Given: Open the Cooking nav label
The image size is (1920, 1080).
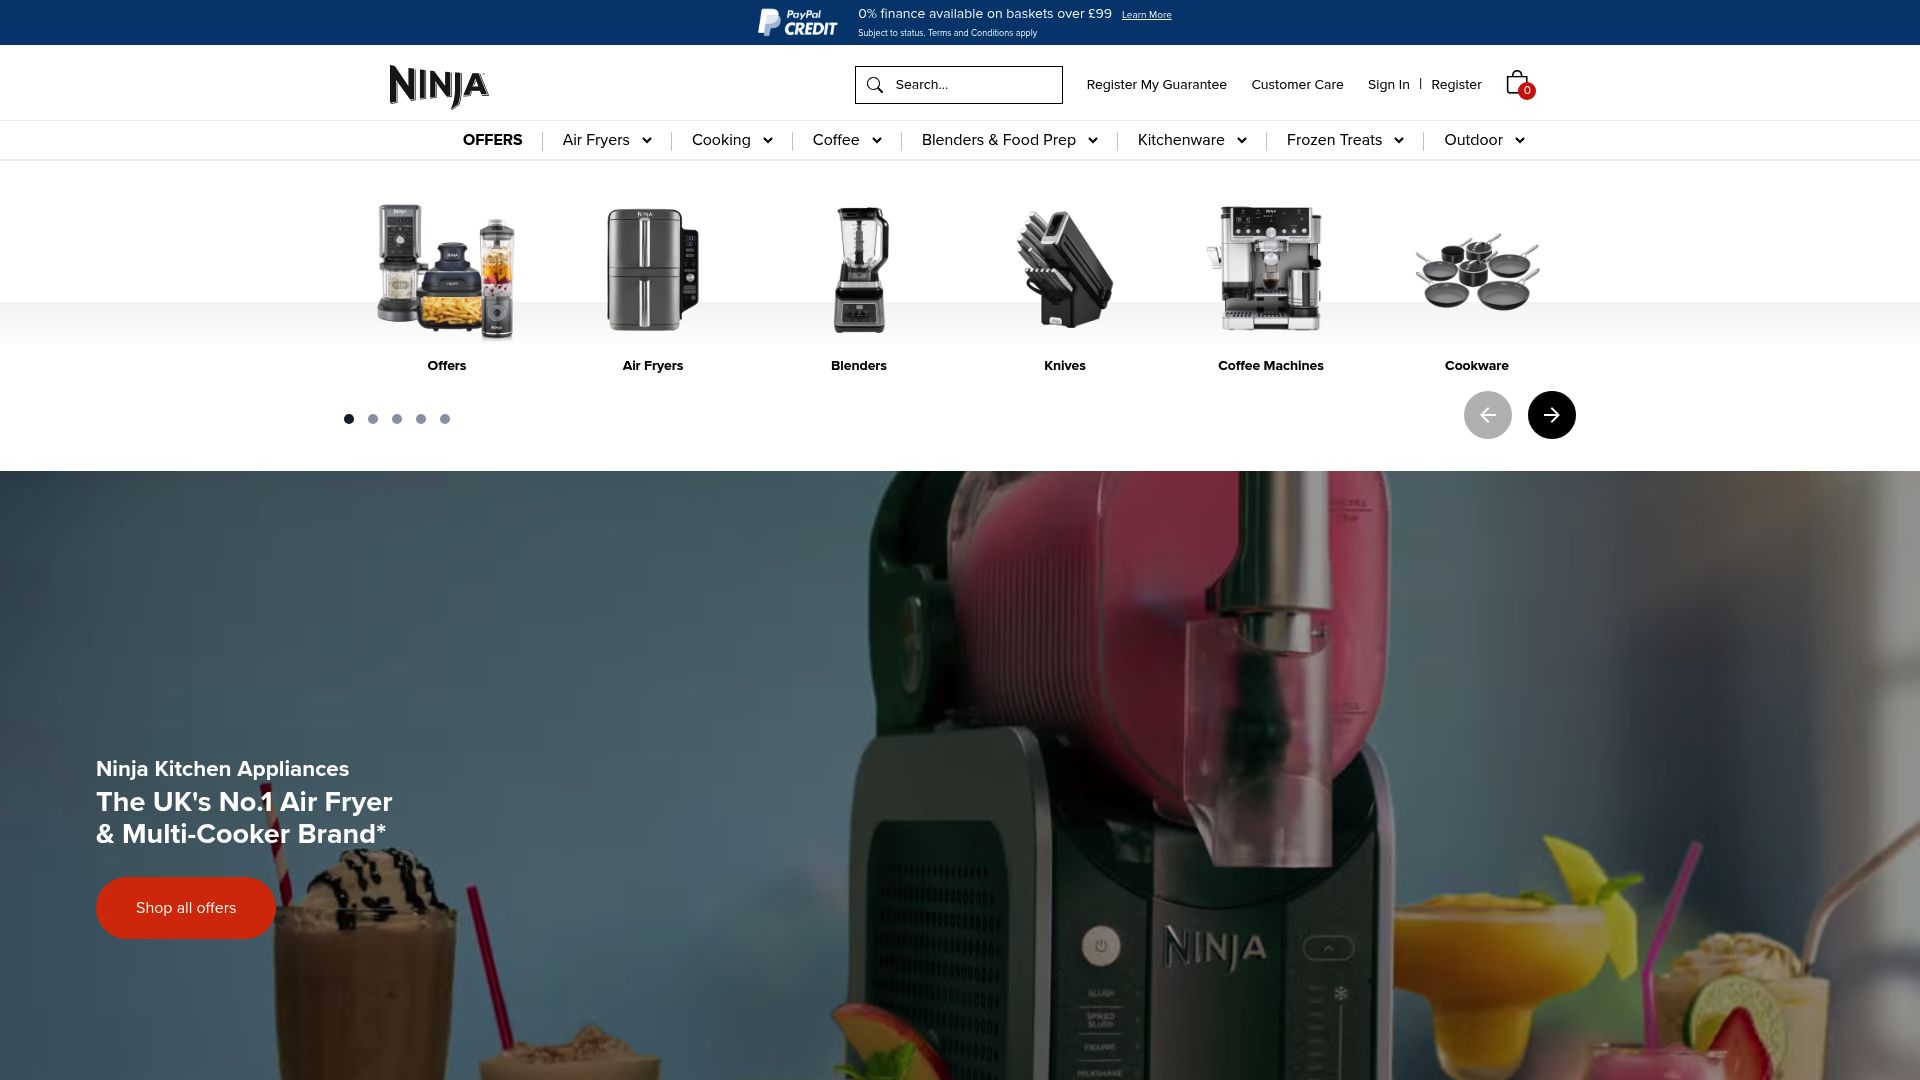Looking at the screenshot, I should click(x=721, y=140).
